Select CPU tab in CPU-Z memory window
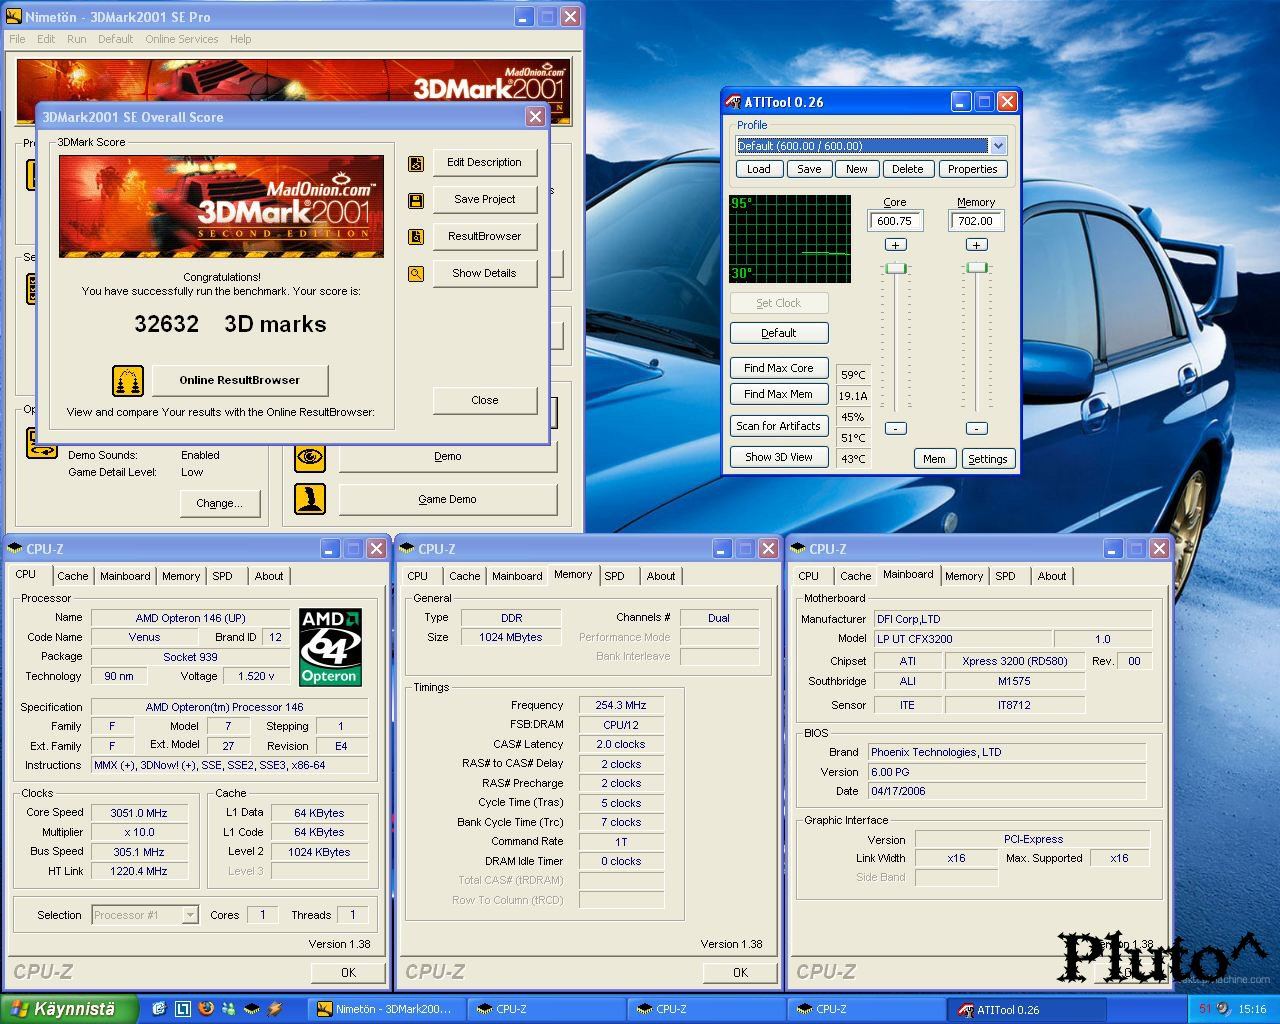This screenshot has width=1280, height=1024. (x=417, y=576)
